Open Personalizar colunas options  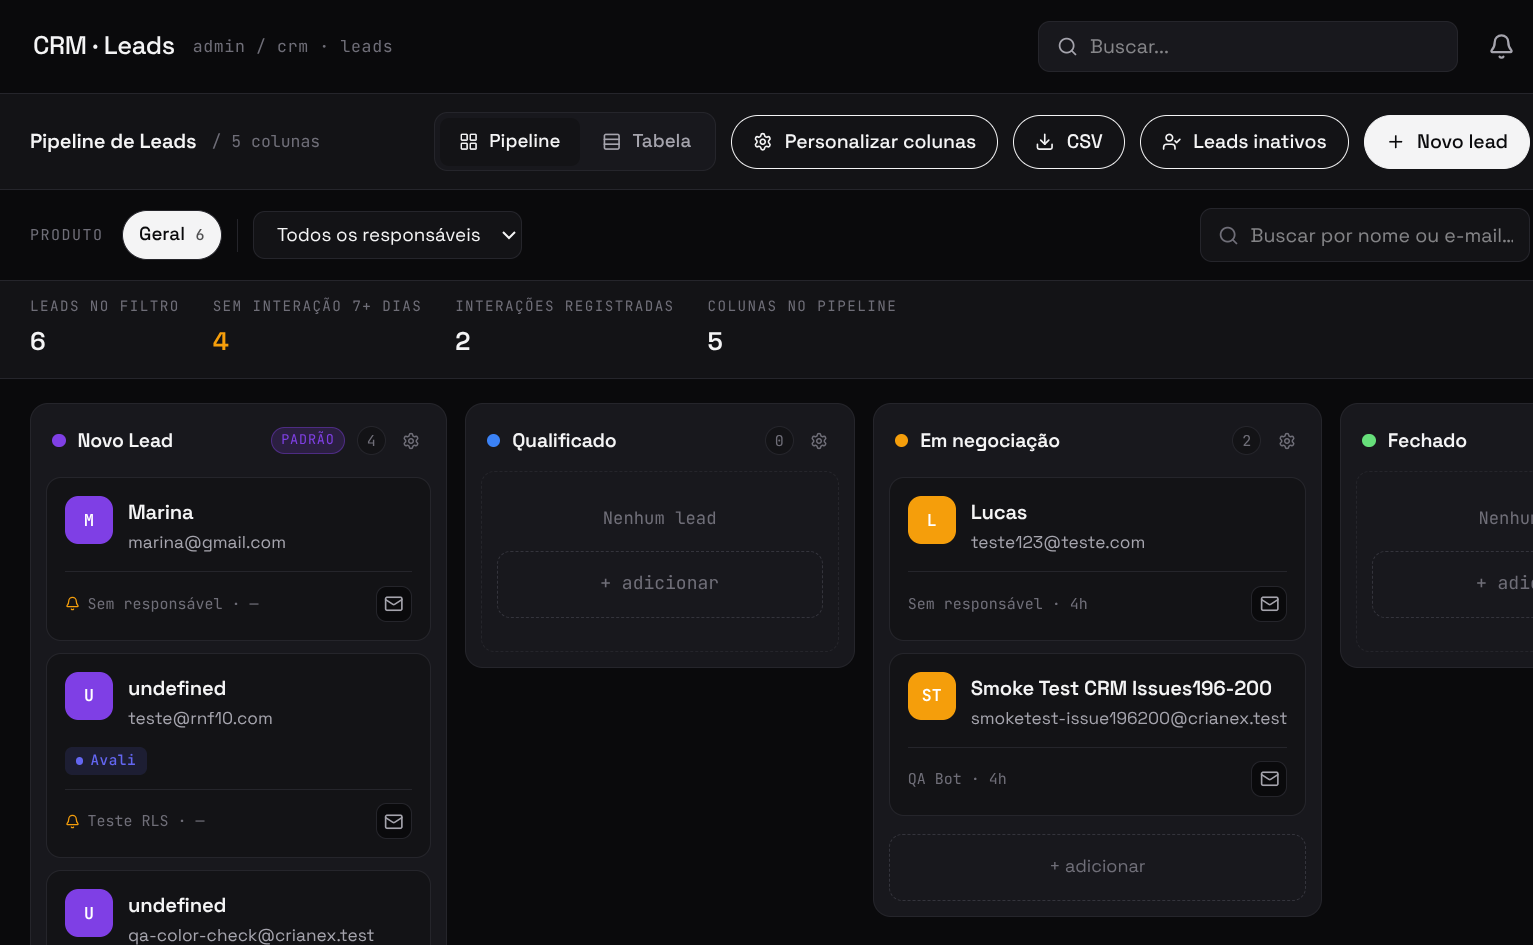point(864,142)
